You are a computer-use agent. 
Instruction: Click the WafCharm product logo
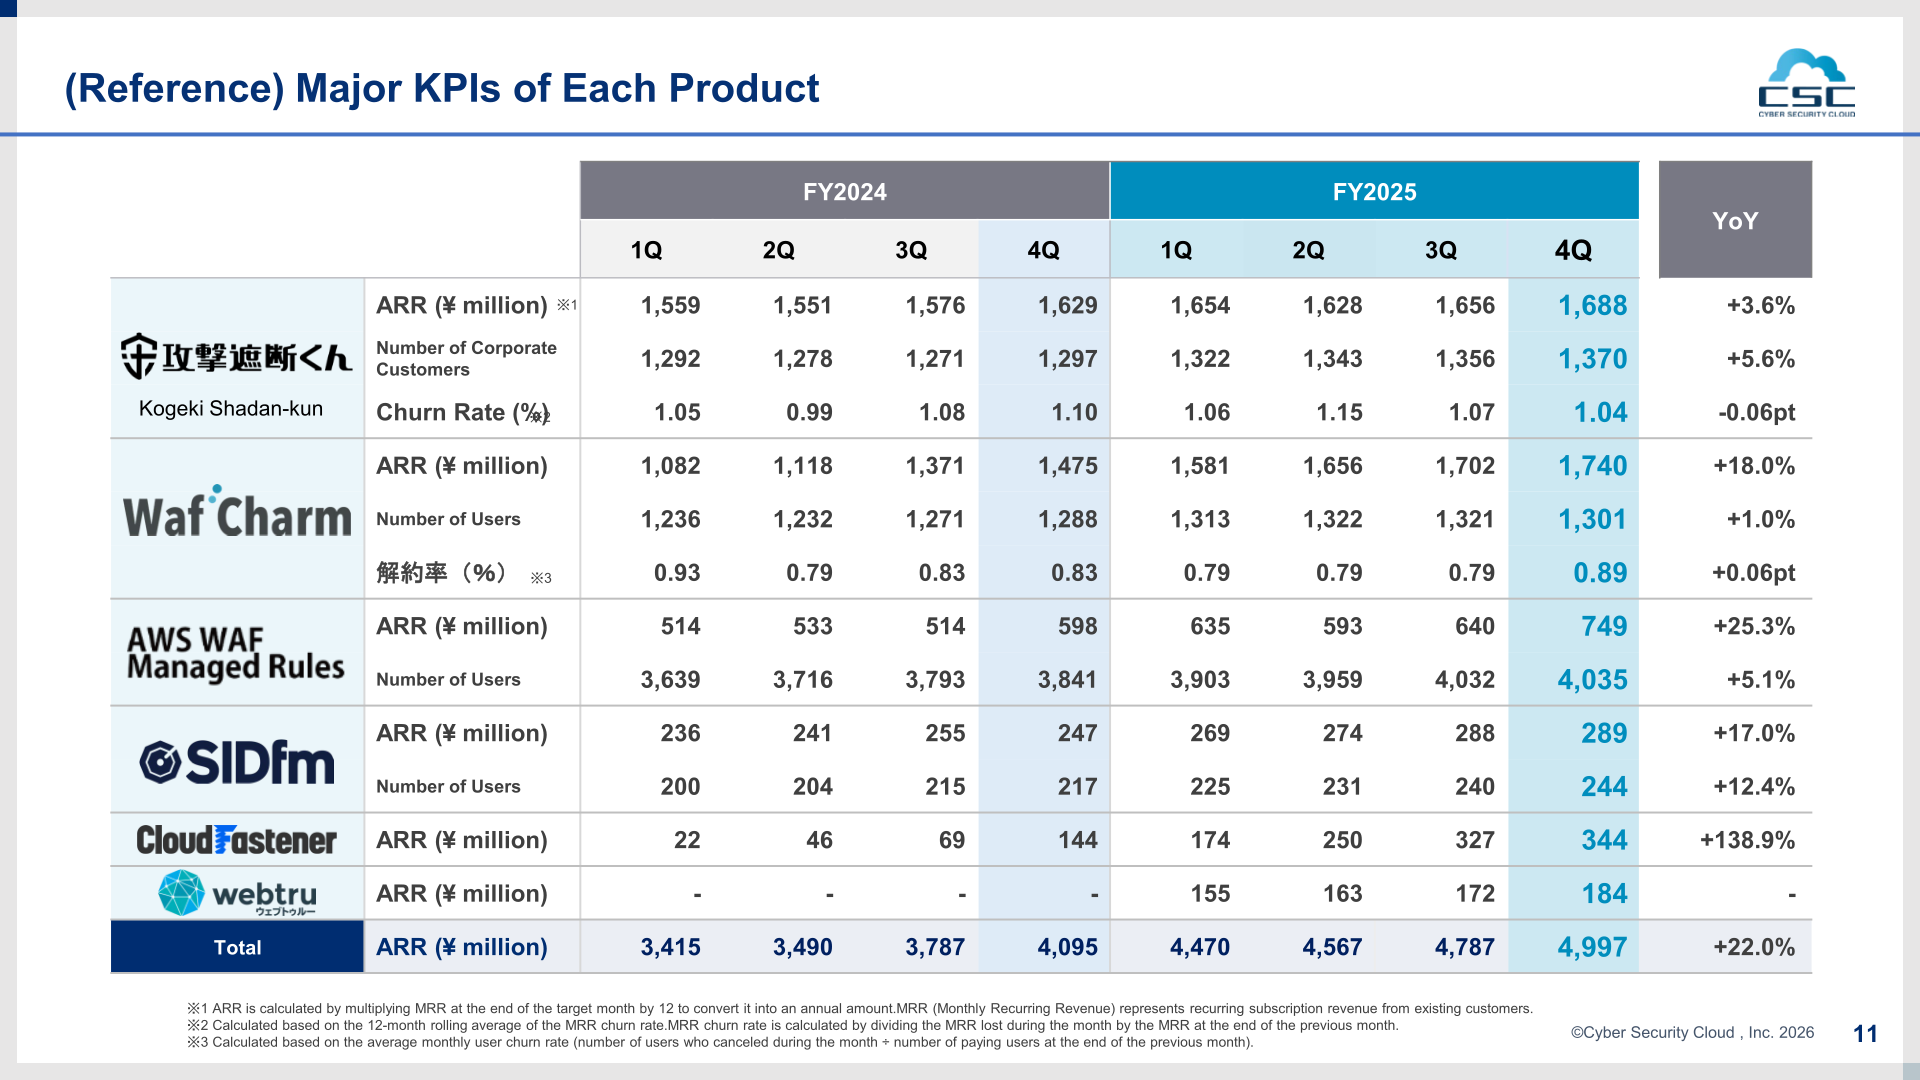click(x=237, y=513)
